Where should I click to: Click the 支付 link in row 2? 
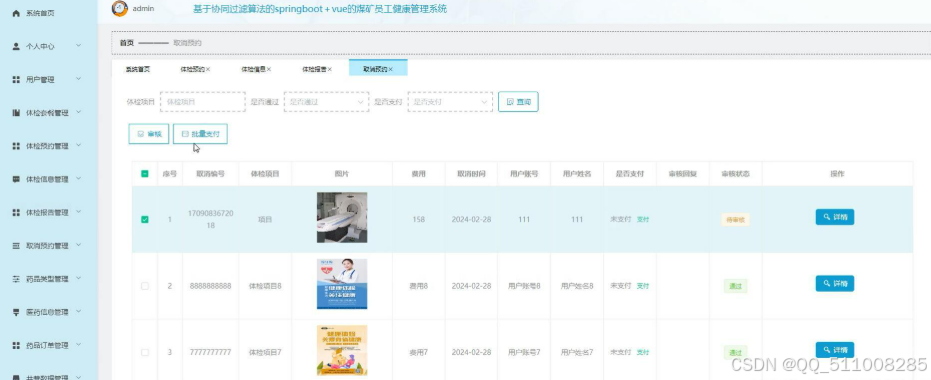(643, 286)
